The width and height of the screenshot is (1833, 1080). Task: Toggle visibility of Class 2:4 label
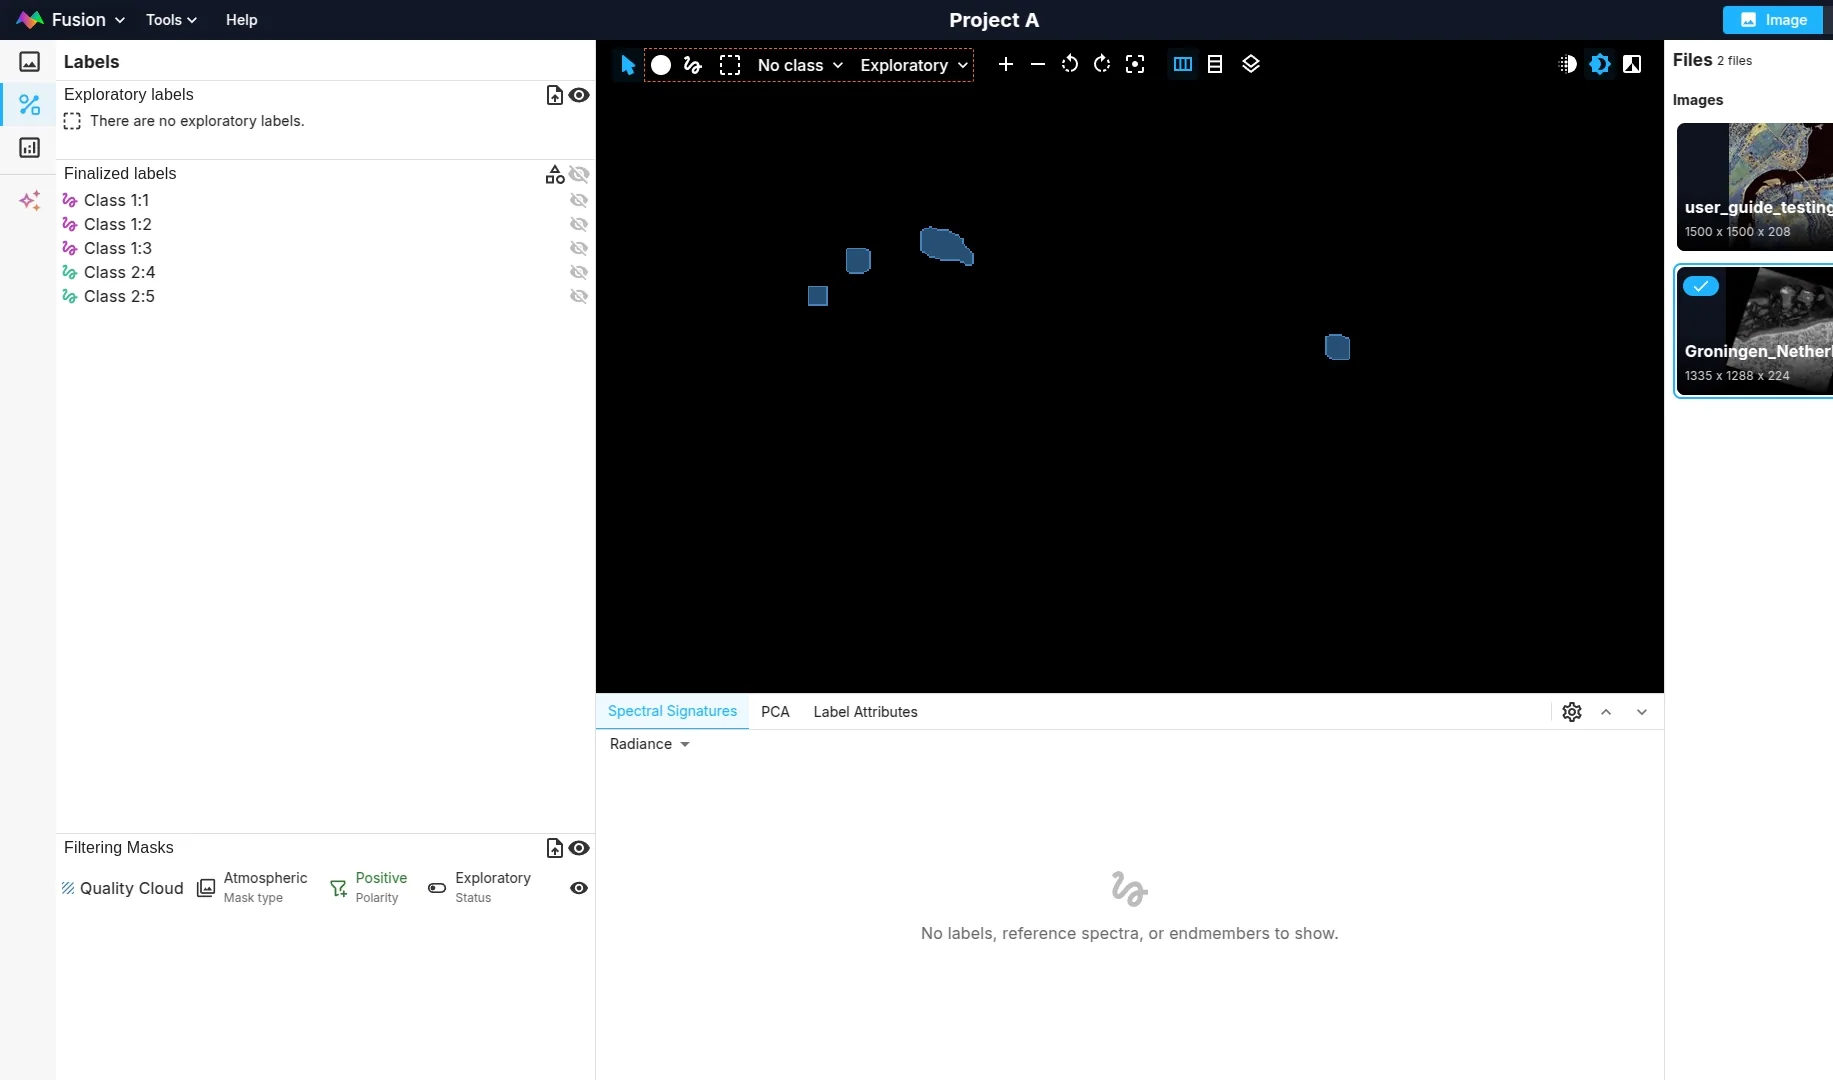coord(578,272)
